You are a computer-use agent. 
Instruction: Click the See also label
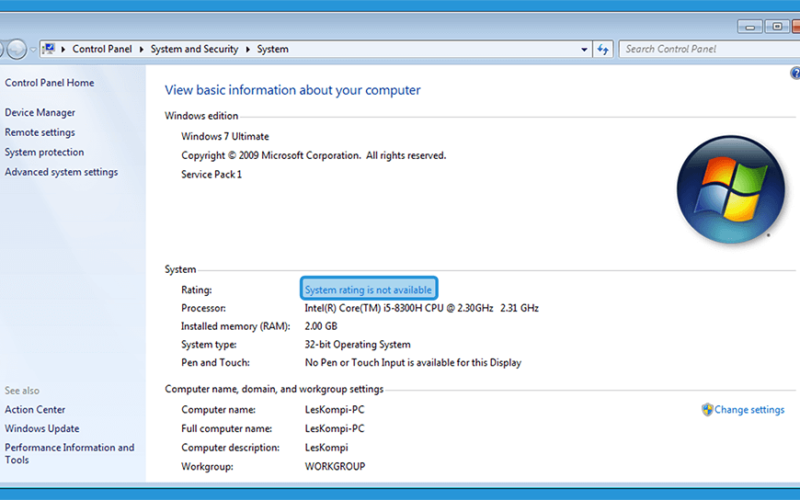click(22, 391)
